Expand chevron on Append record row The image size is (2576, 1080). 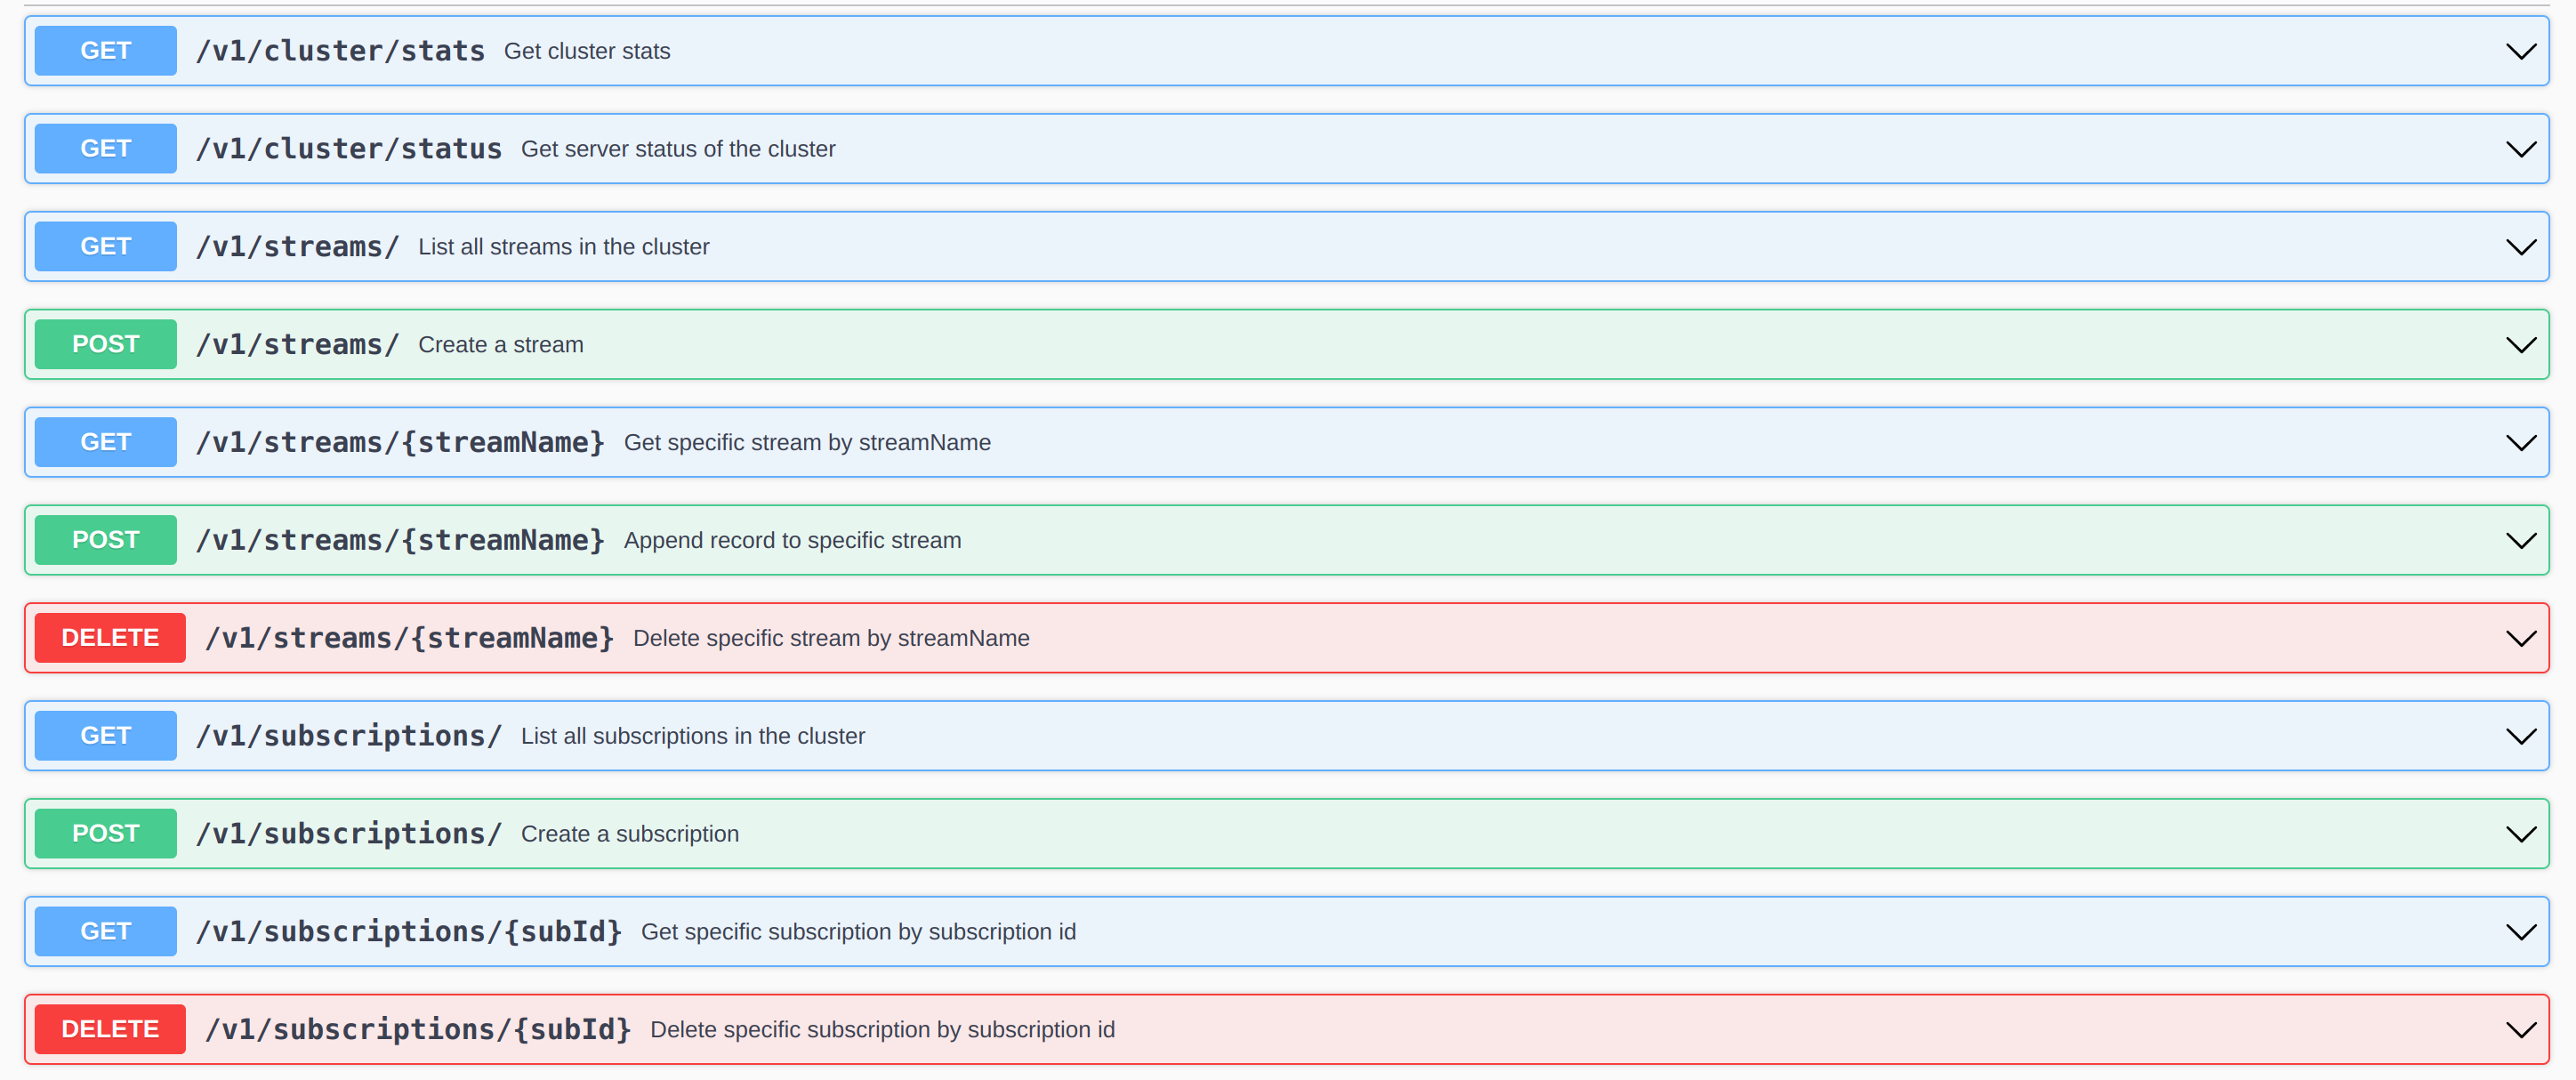[x=2520, y=541]
